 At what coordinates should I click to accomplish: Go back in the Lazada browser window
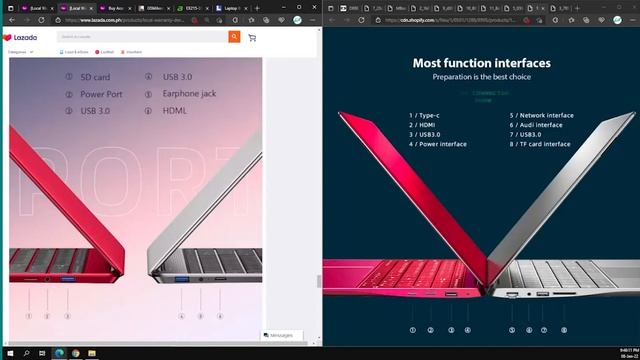pyautogui.click(x=12, y=20)
